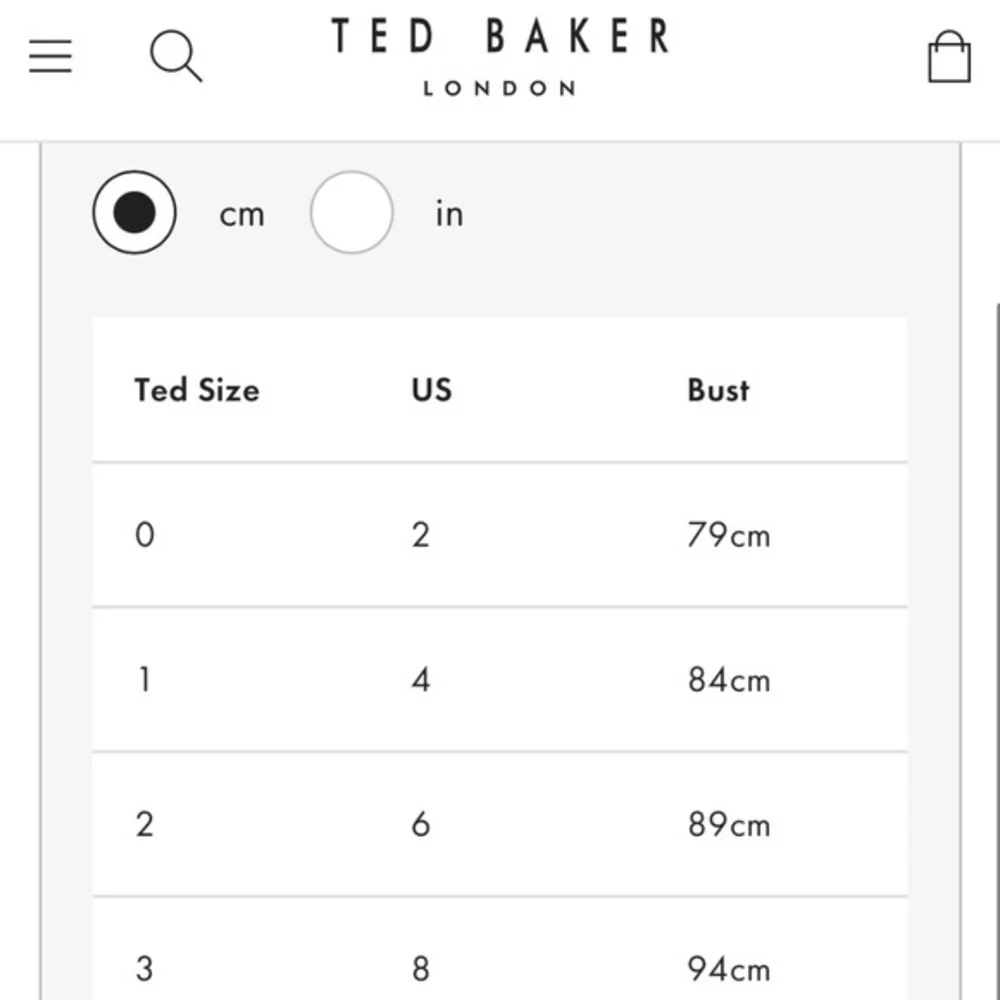Image resolution: width=1000 pixels, height=1000 pixels.
Task: Click the US size 4 cell
Action: [x=421, y=680]
